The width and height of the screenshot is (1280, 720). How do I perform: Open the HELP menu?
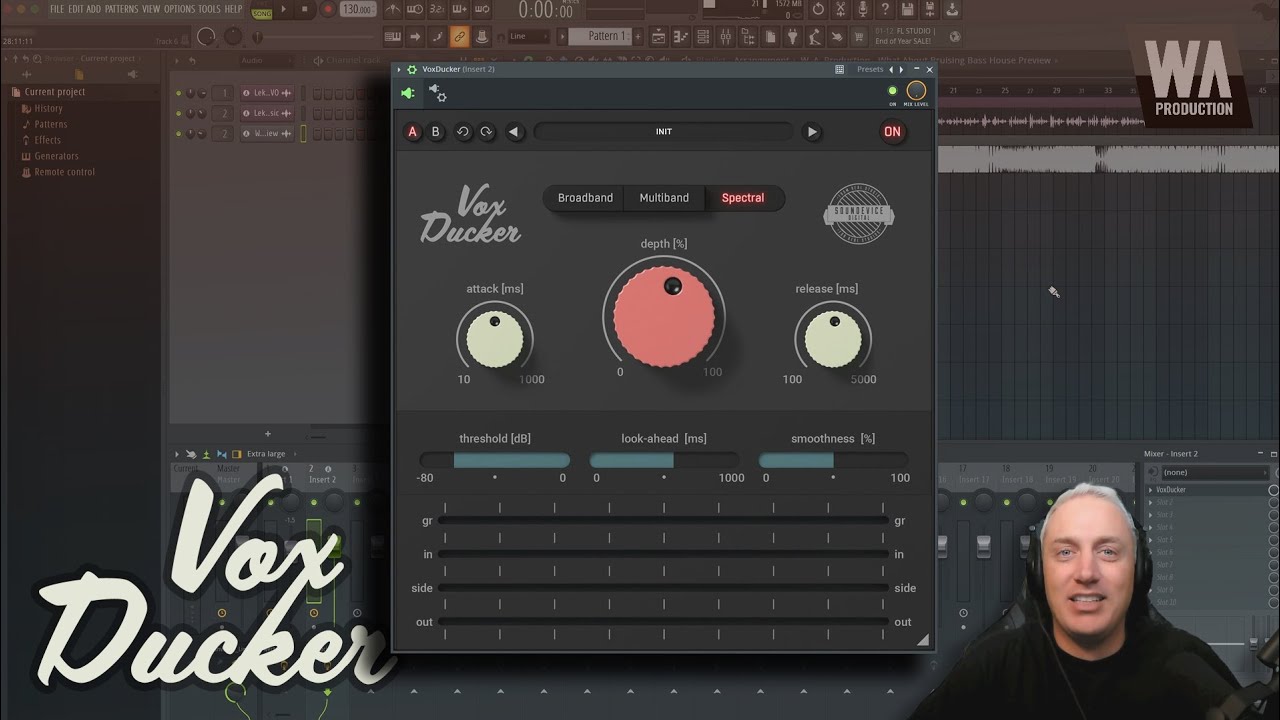(233, 9)
